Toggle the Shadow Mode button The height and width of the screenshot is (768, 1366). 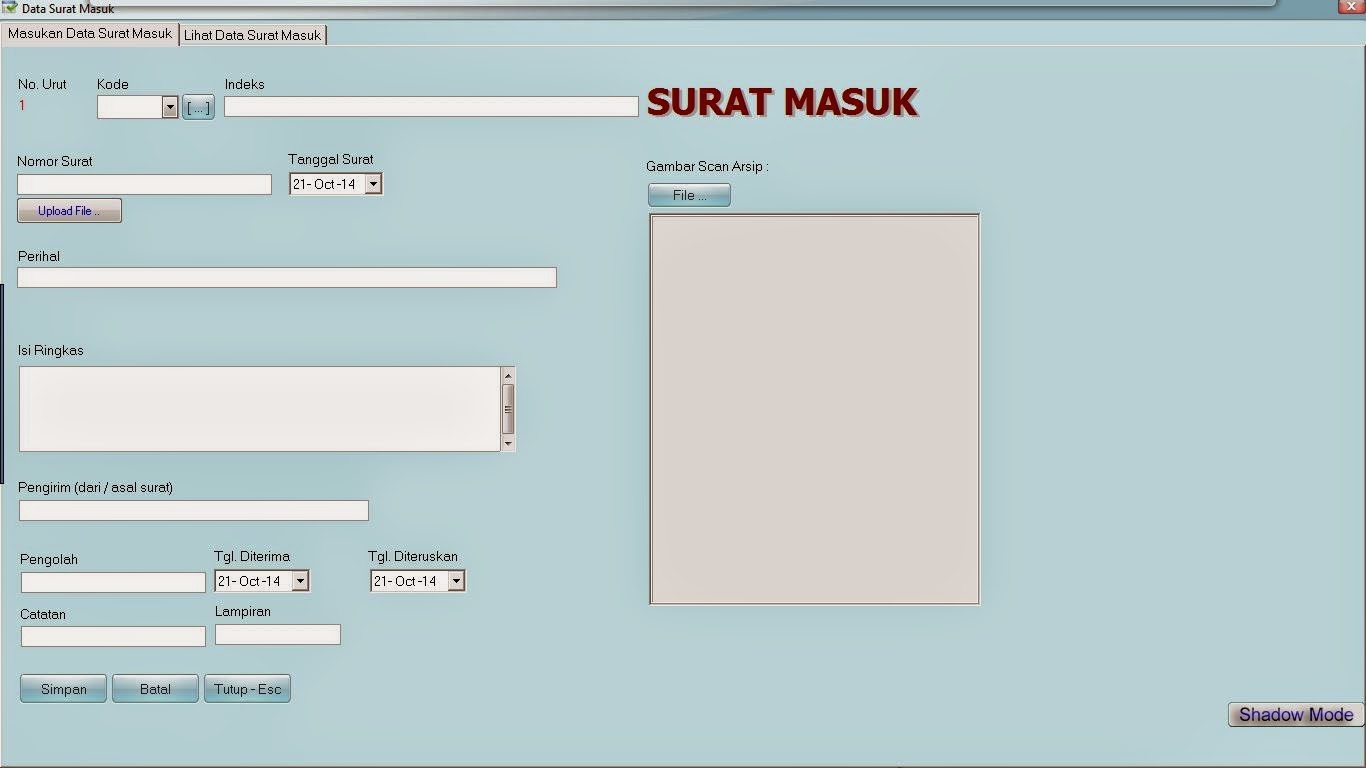coord(1296,714)
